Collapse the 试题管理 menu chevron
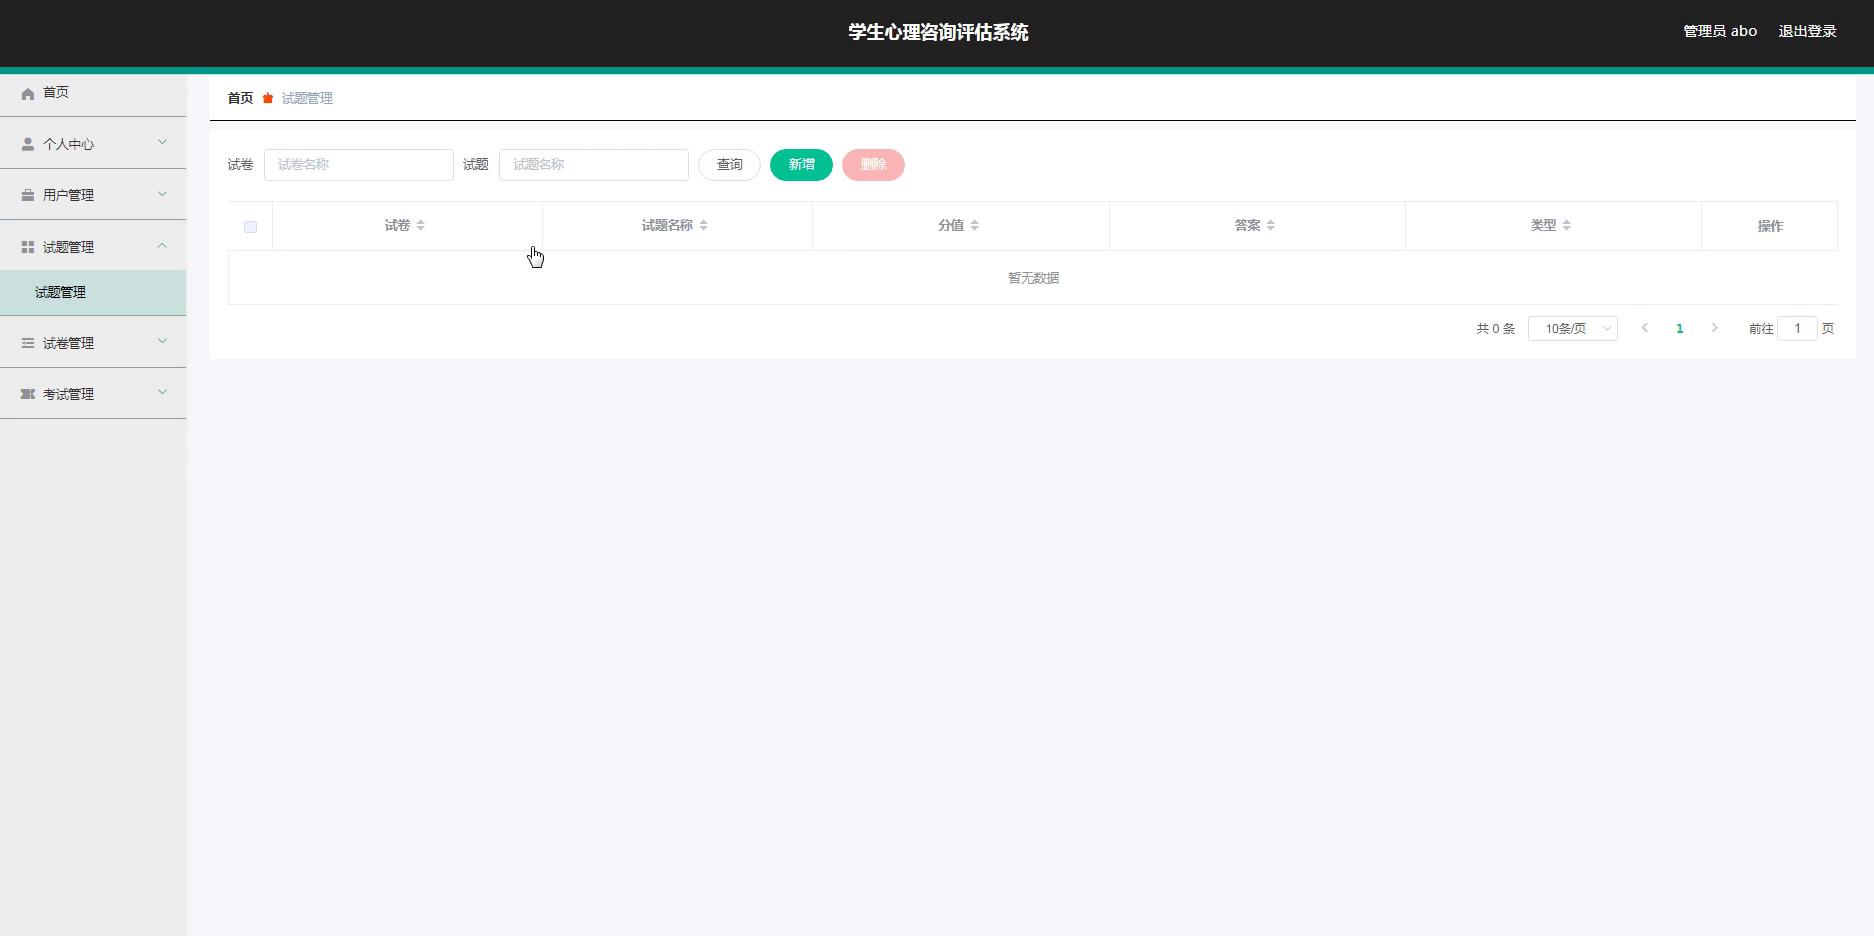 pyautogui.click(x=162, y=246)
